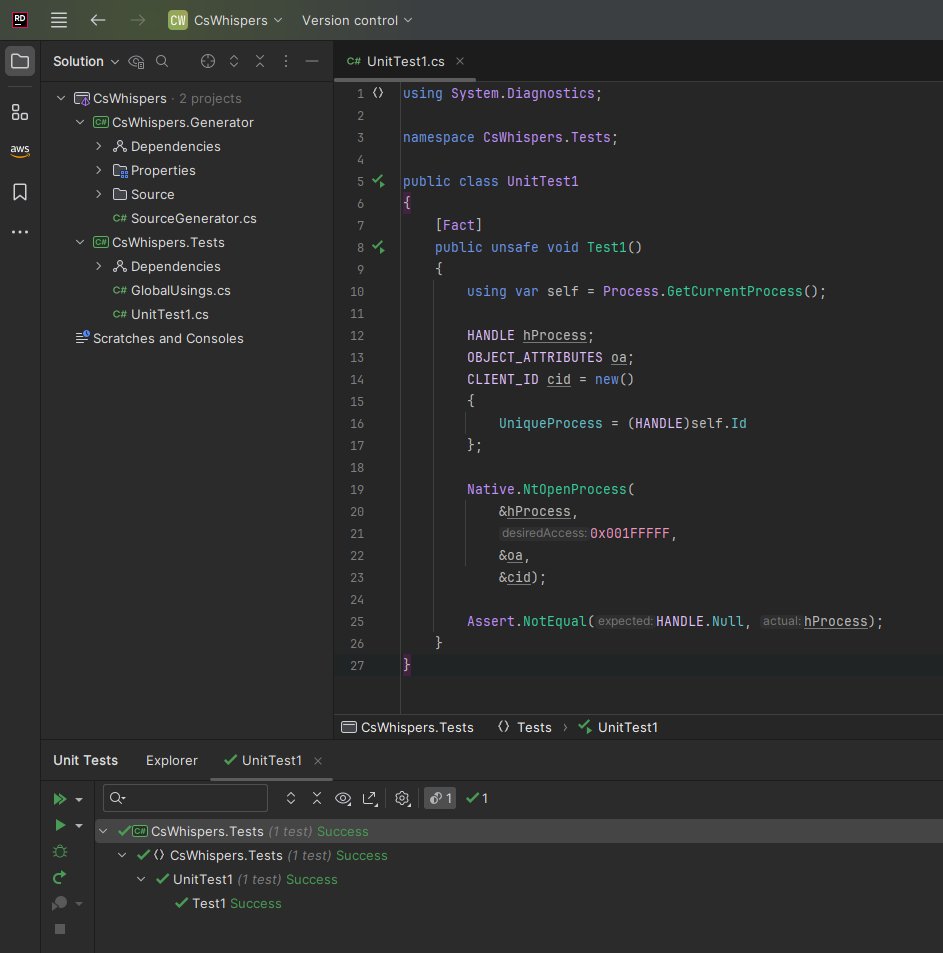Click the gutter icon at line 1
The width and height of the screenshot is (943, 953).
[x=378, y=93]
